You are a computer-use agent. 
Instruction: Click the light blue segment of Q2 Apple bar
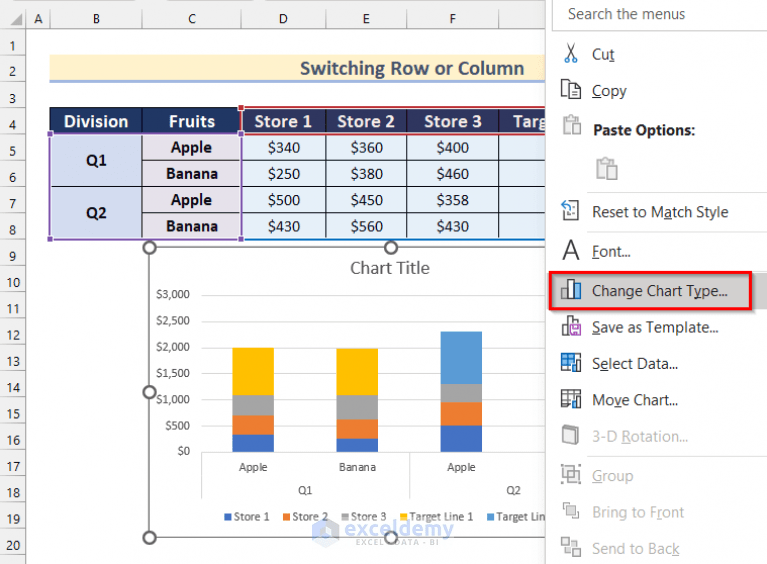click(461, 358)
